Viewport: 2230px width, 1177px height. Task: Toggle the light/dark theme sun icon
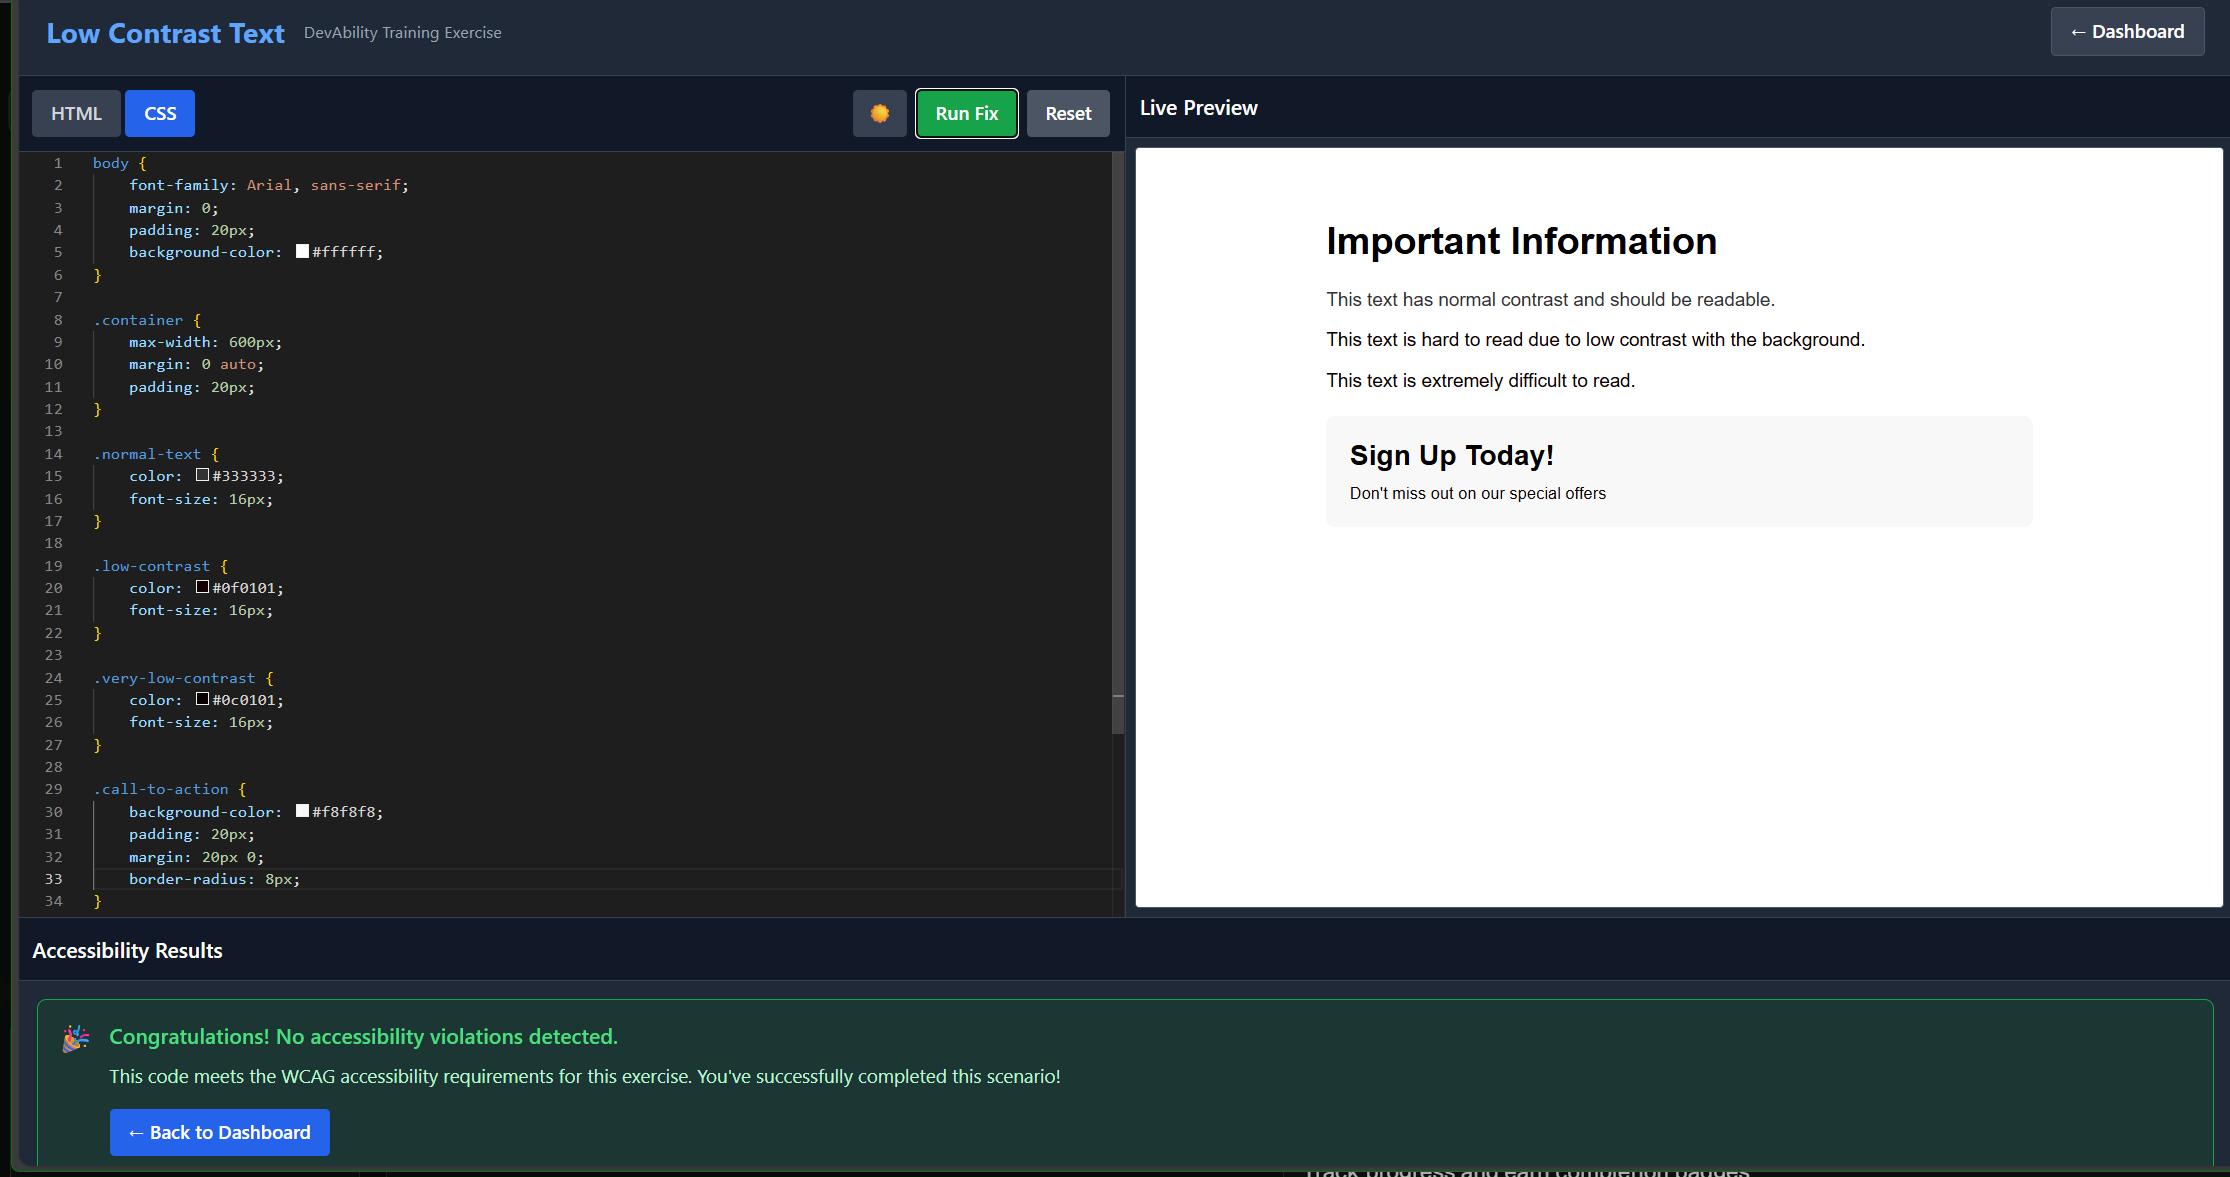click(x=879, y=113)
